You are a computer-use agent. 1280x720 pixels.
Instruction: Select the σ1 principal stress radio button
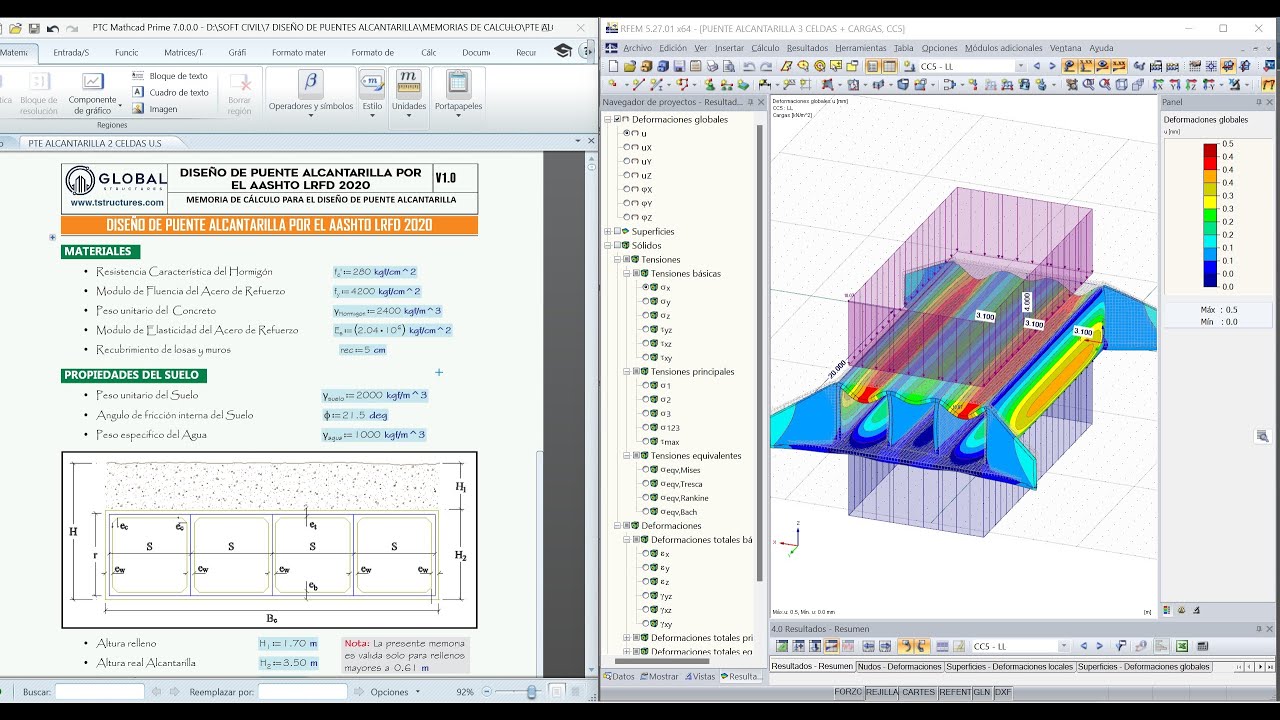pyautogui.click(x=646, y=385)
